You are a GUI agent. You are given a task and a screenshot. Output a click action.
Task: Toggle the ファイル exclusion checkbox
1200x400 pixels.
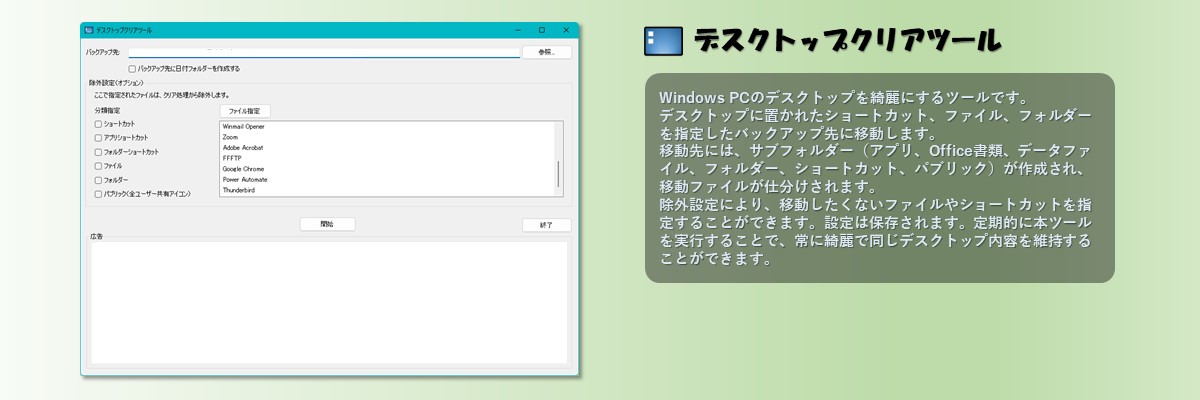tap(98, 166)
